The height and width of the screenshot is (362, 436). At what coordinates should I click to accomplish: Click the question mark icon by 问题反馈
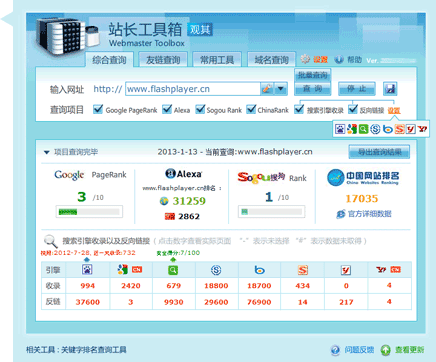(335, 350)
